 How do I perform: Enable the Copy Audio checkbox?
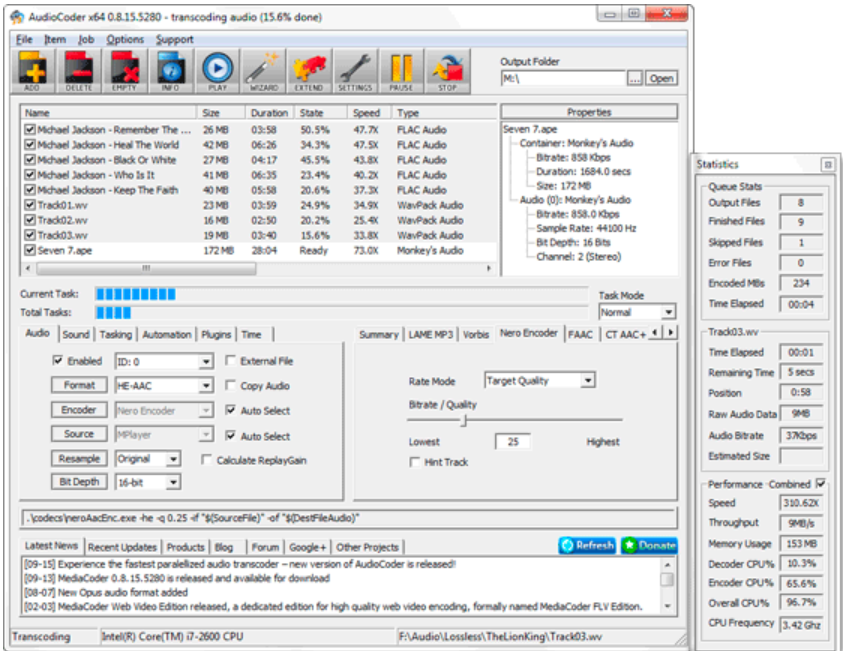tap(231, 385)
